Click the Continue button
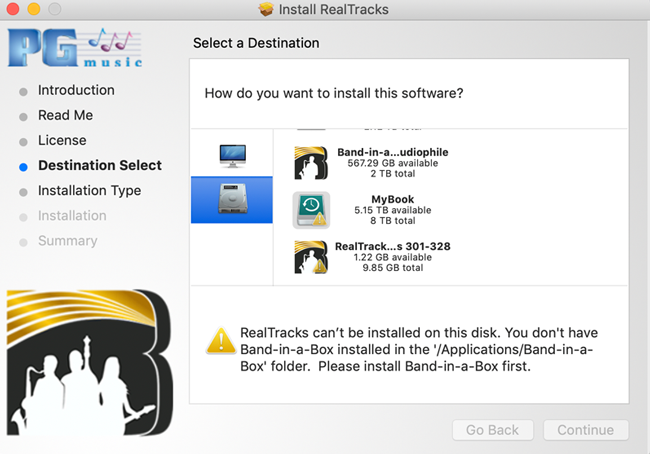Image resolution: width=650 pixels, height=454 pixels. 585,430
